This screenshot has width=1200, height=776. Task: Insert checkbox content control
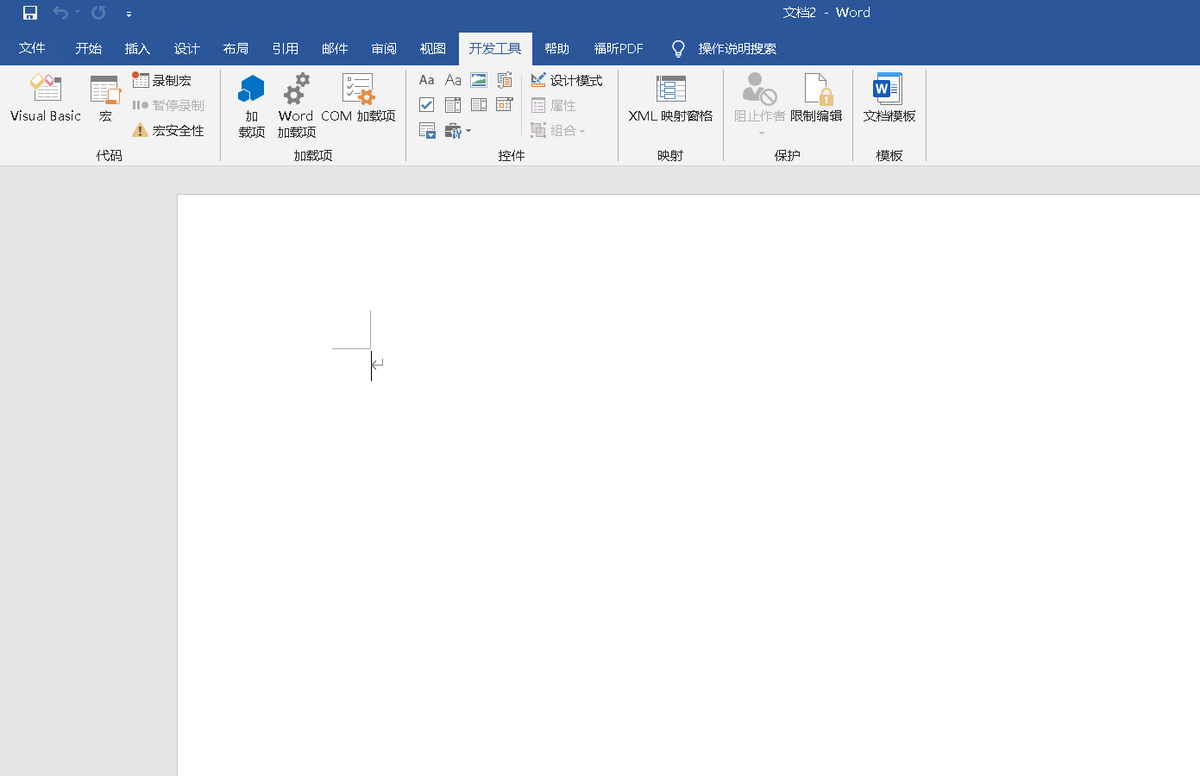tap(427, 105)
